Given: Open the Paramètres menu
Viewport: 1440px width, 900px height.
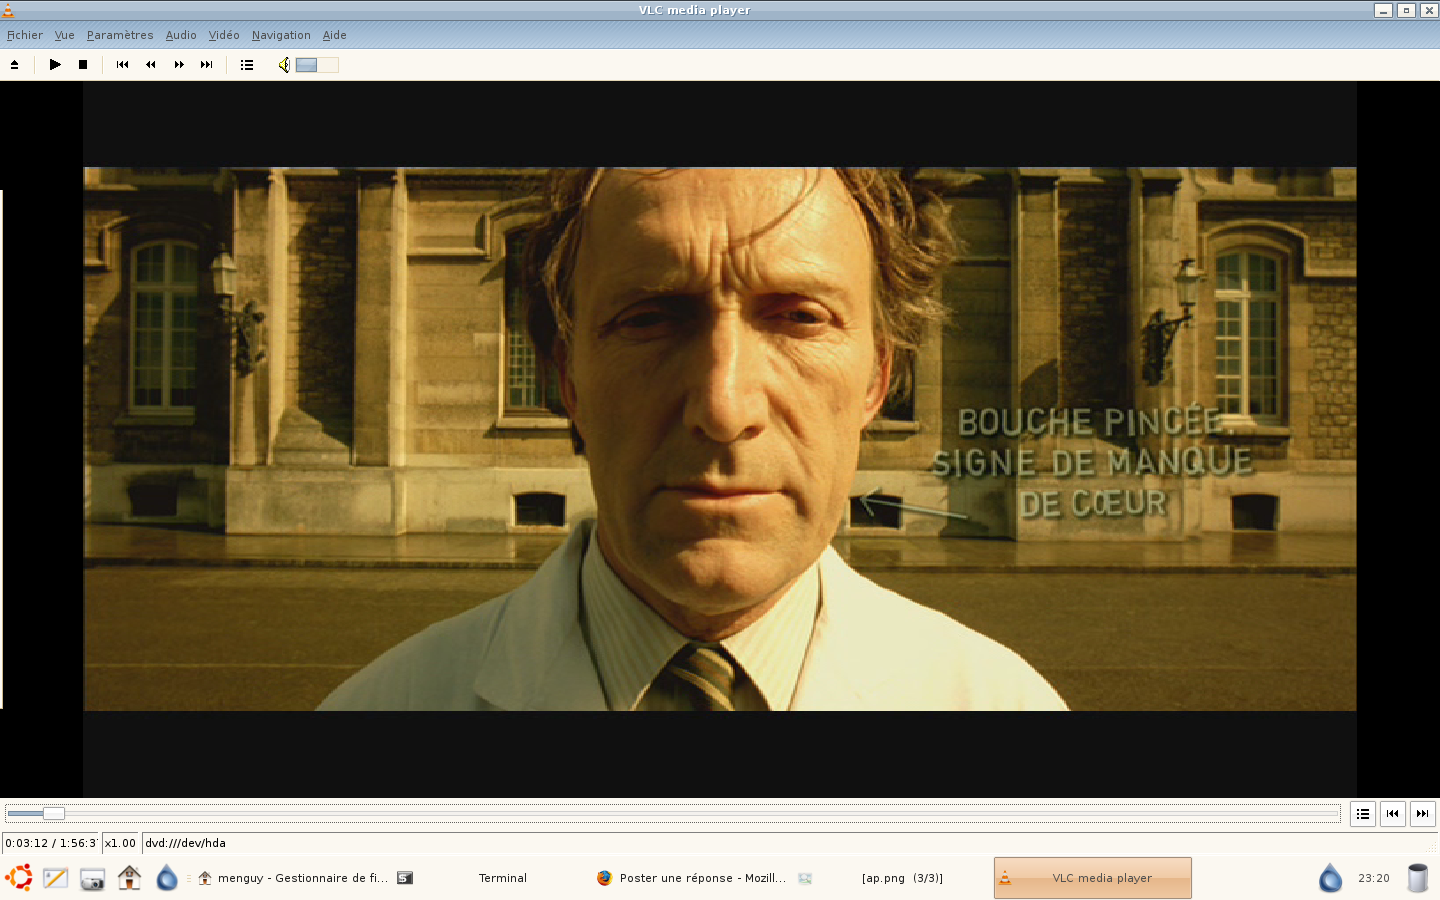Looking at the screenshot, I should pyautogui.click(x=120, y=35).
